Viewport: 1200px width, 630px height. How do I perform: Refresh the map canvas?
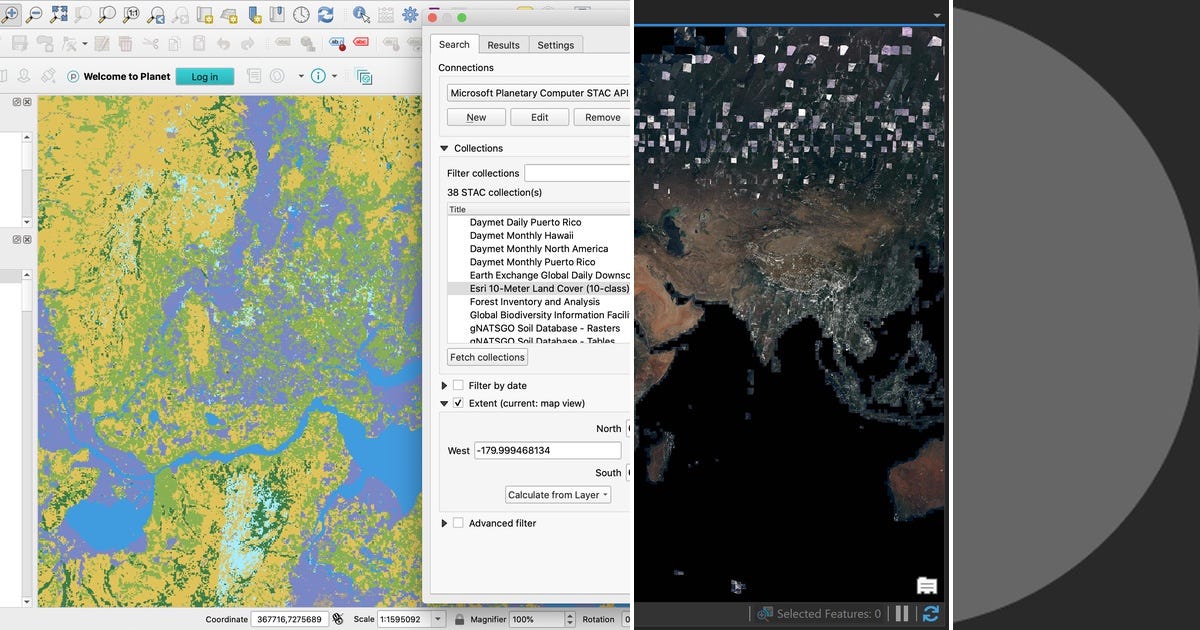(326, 15)
